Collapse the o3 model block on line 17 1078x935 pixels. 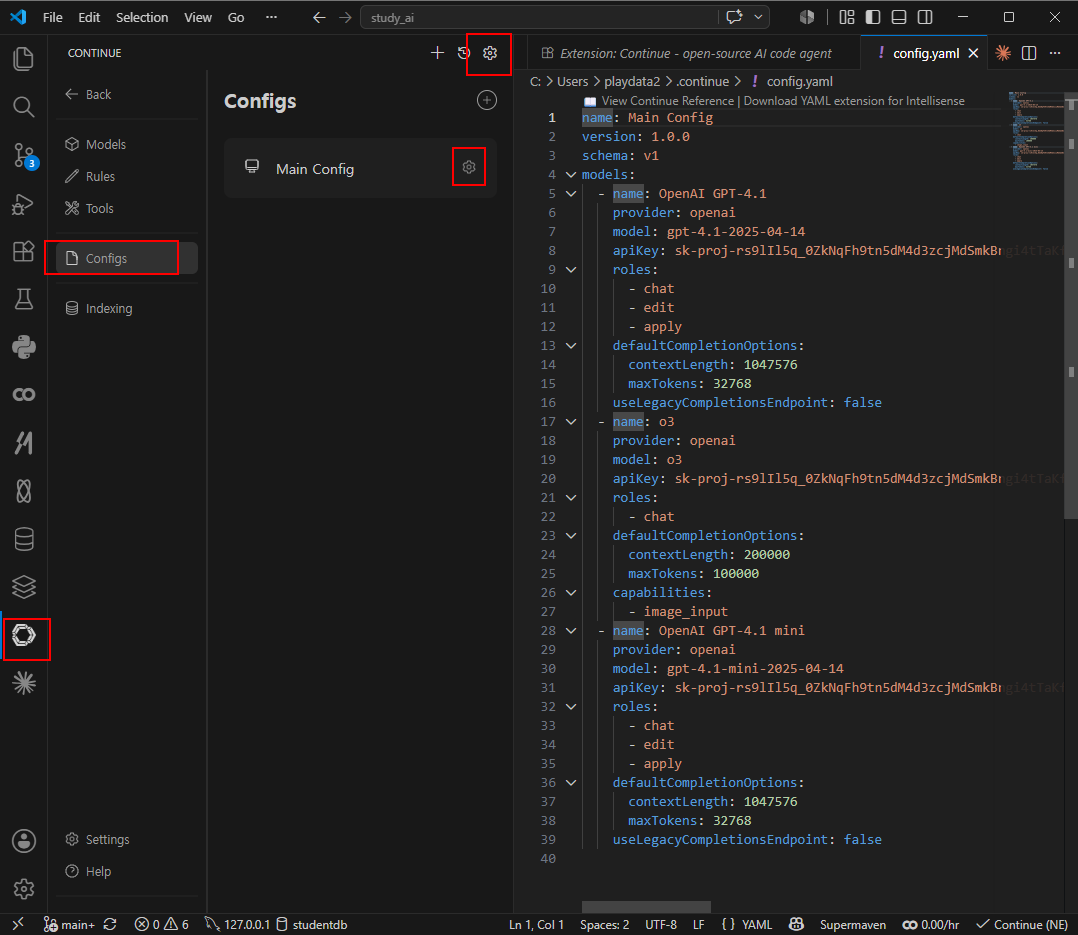(571, 421)
